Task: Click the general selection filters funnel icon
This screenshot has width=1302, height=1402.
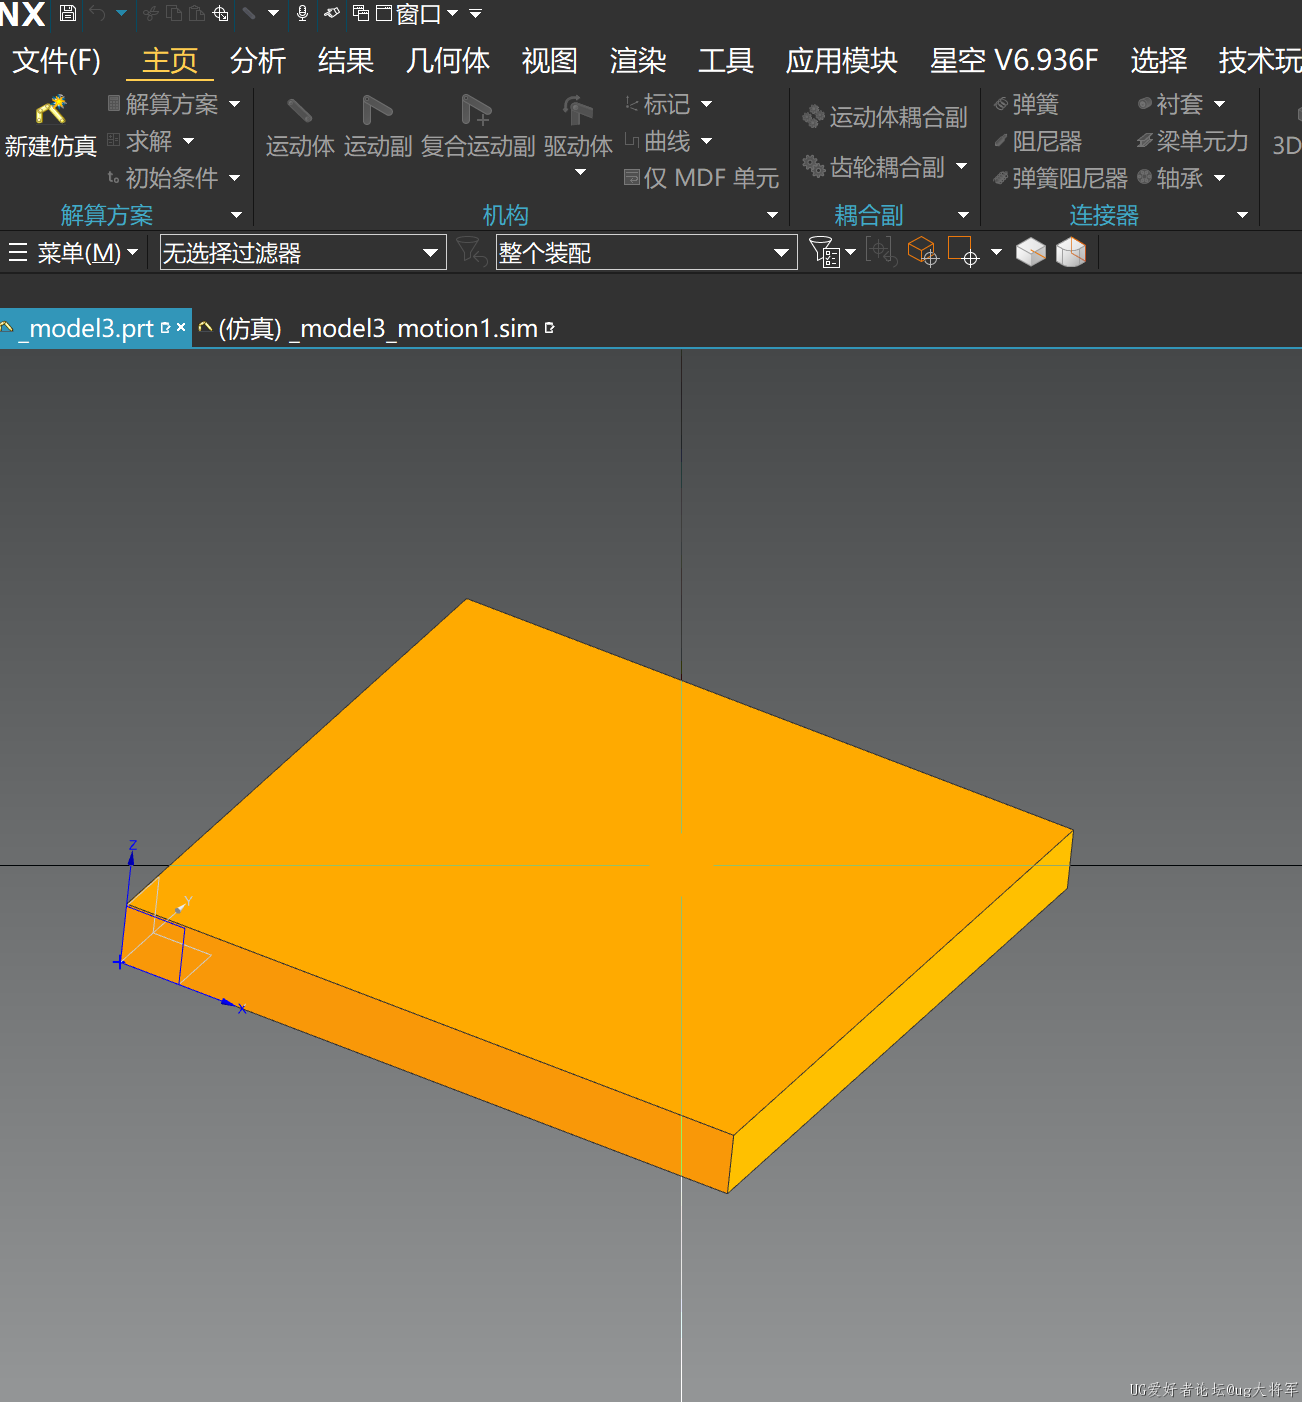Action: point(824,252)
